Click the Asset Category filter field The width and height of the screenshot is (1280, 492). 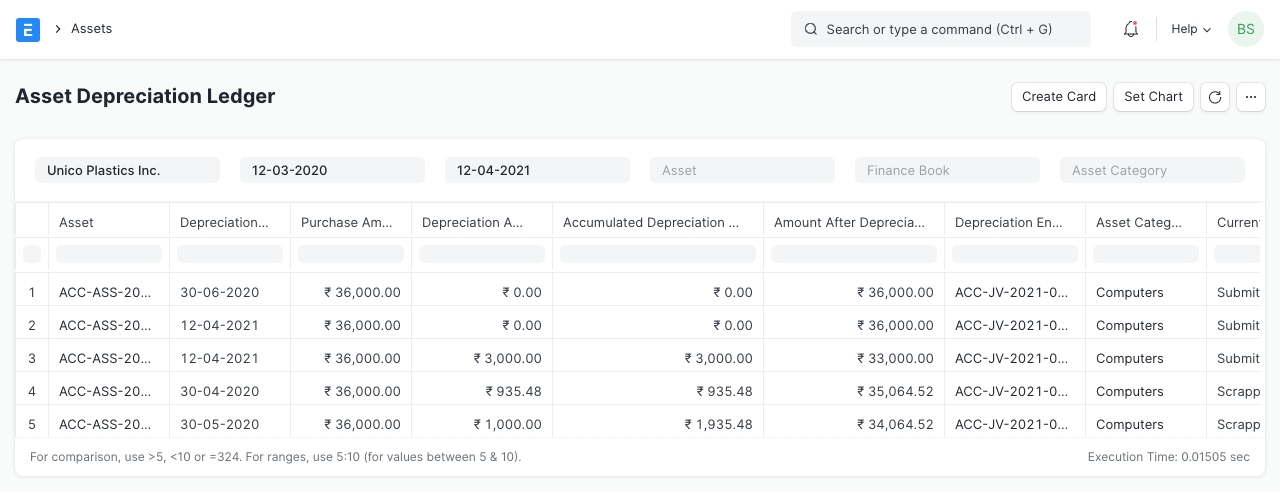tap(1152, 171)
